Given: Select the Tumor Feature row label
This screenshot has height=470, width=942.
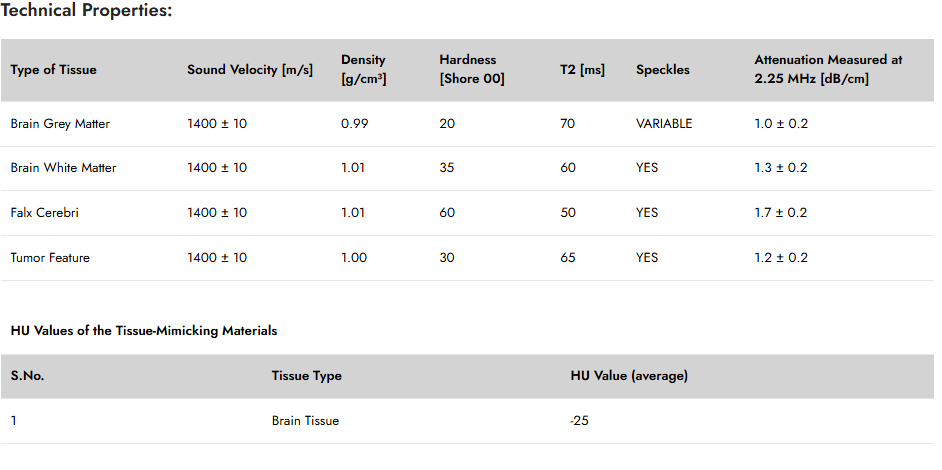Looking at the screenshot, I should coord(50,258).
